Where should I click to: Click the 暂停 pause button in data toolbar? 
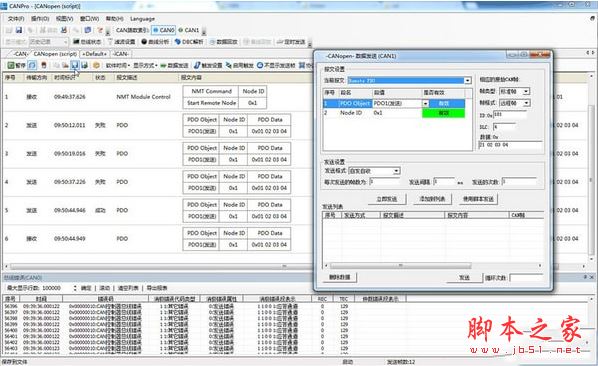tap(16, 66)
